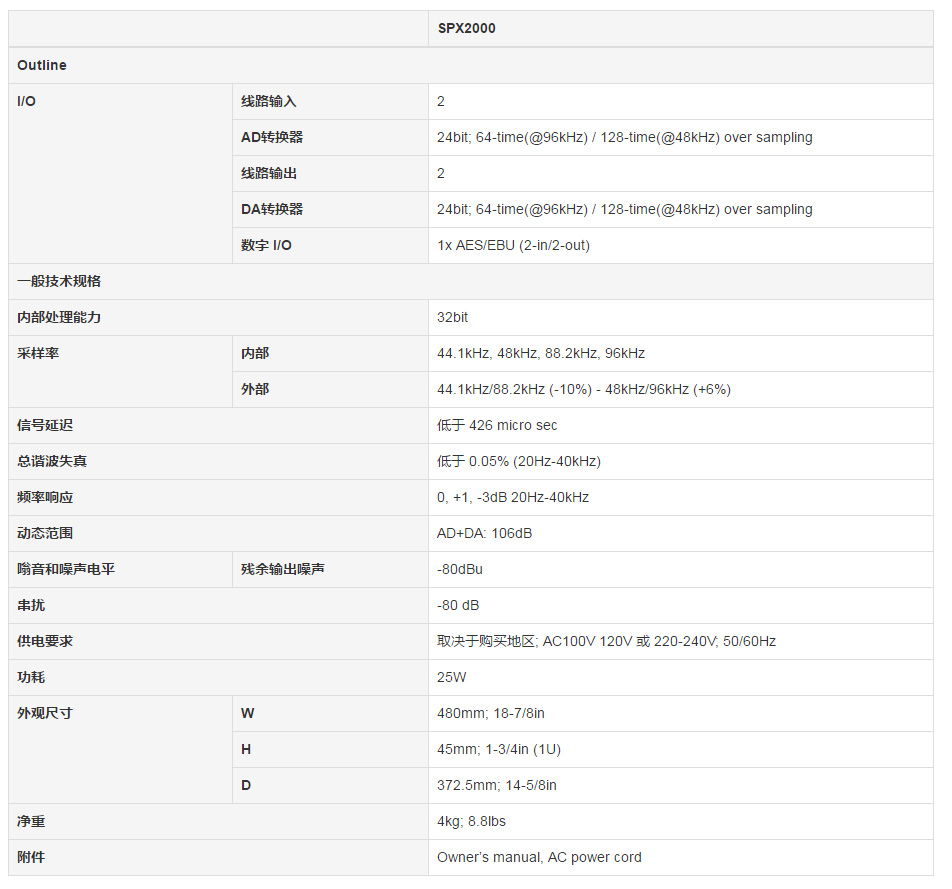Select the AD转换器 specification value text
The height and width of the screenshot is (889, 952).
(624, 137)
